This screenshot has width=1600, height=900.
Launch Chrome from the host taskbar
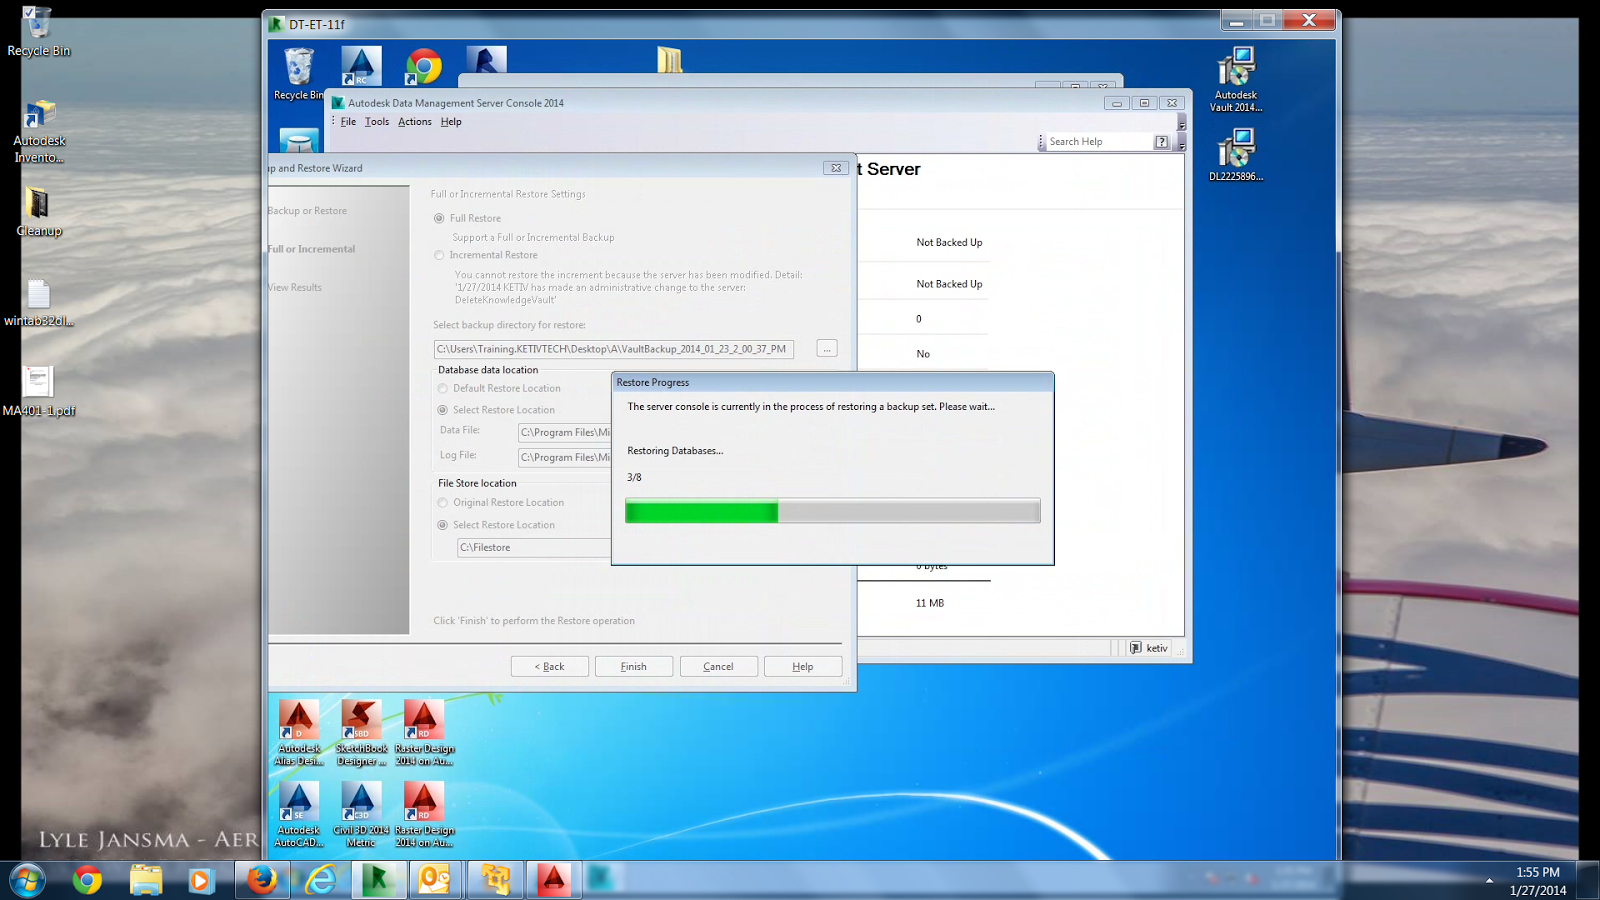[87, 880]
